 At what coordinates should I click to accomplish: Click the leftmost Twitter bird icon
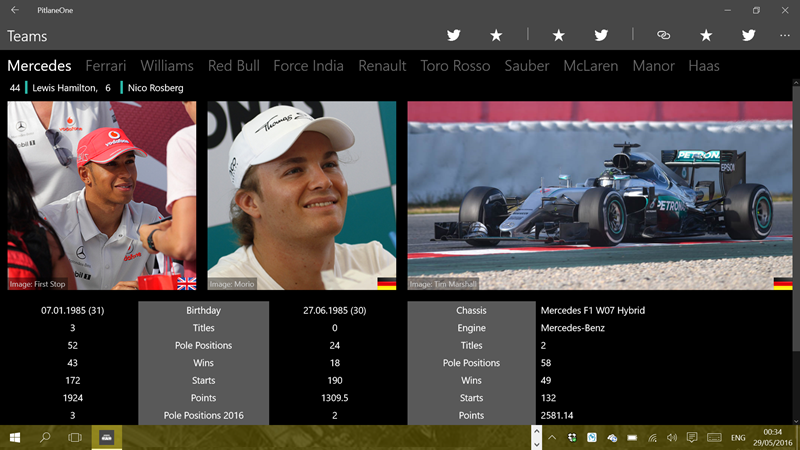point(454,35)
